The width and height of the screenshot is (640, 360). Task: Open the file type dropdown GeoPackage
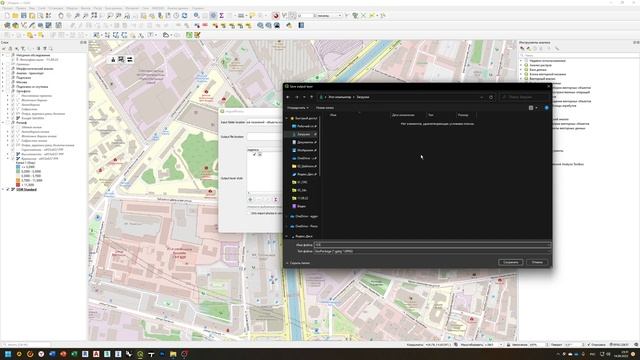coord(433,251)
